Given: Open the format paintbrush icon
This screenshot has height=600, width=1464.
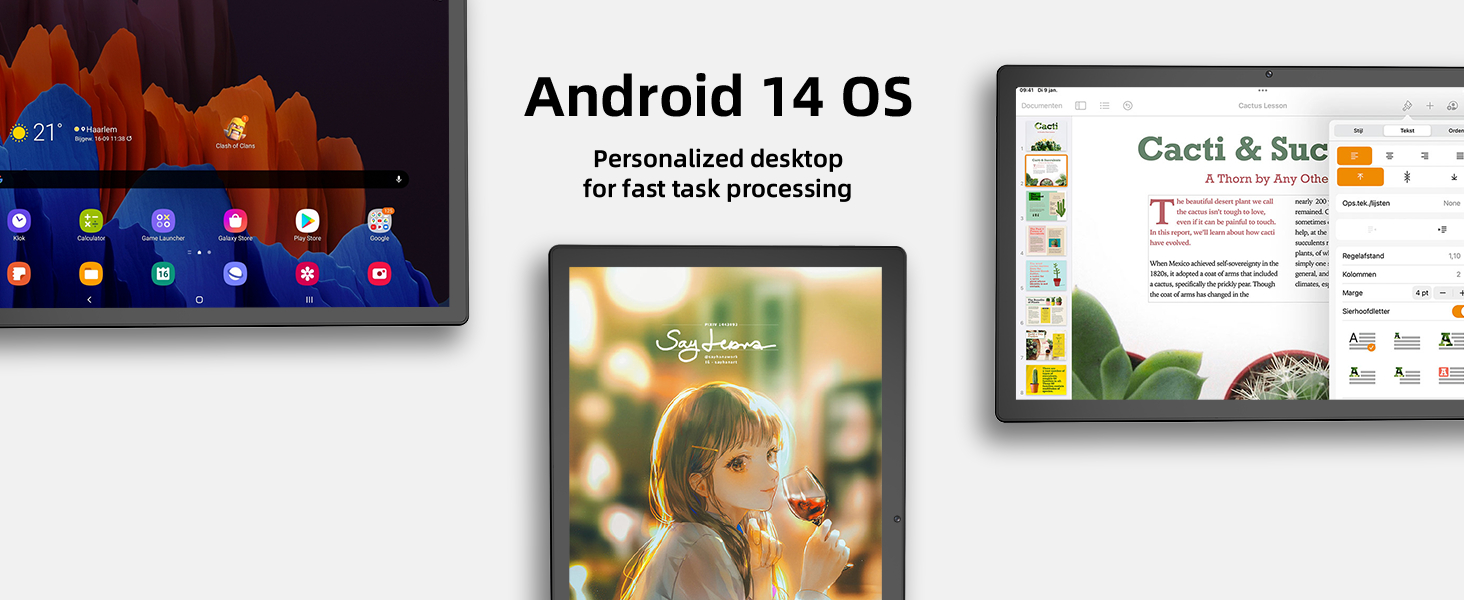Looking at the screenshot, I should pos(1407,106).
